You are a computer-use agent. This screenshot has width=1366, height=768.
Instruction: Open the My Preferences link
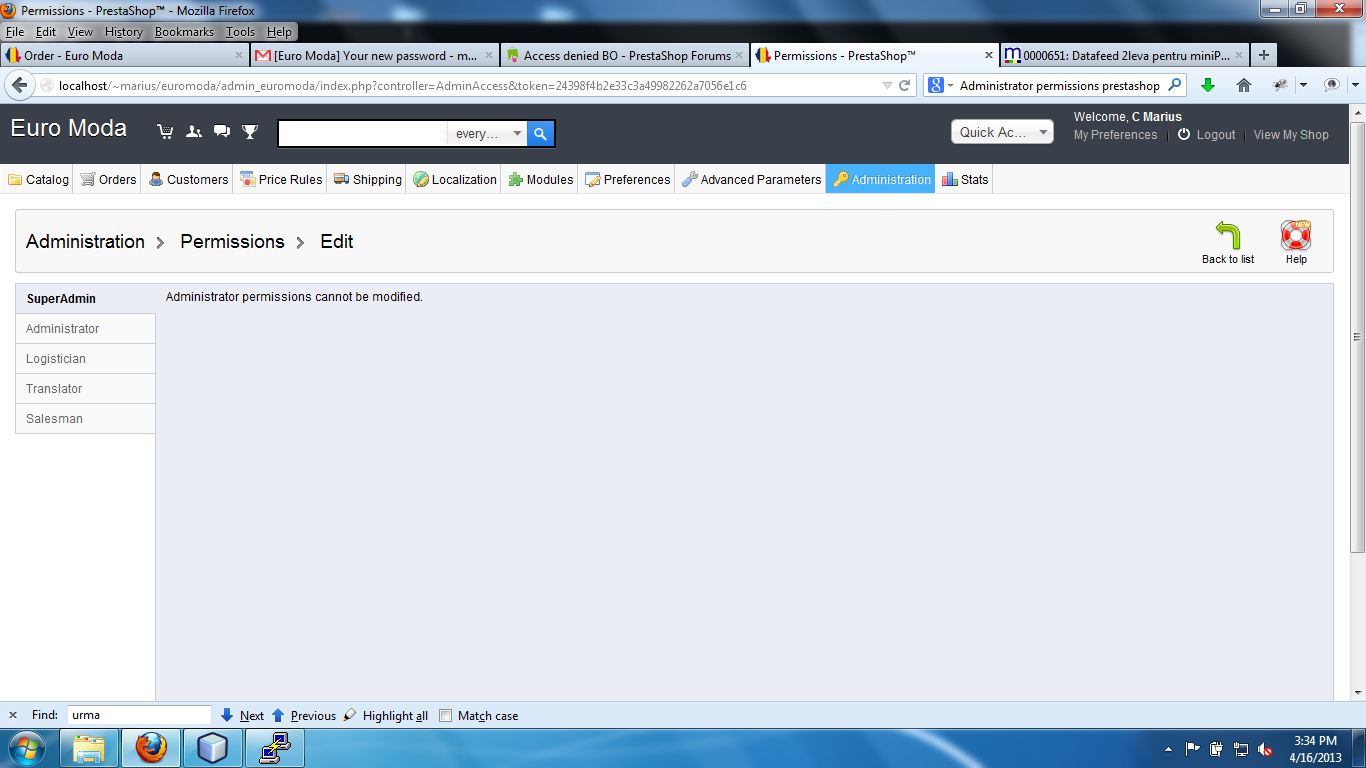coord(1115,135)
